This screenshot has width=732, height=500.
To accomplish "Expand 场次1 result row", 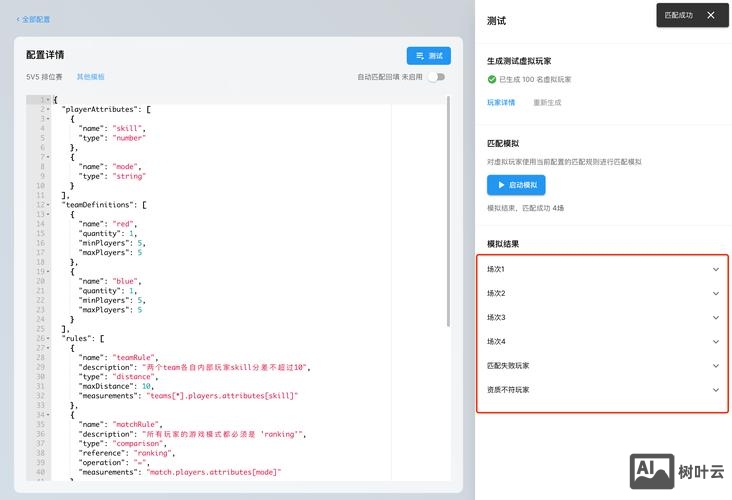I will pos(602,269).
